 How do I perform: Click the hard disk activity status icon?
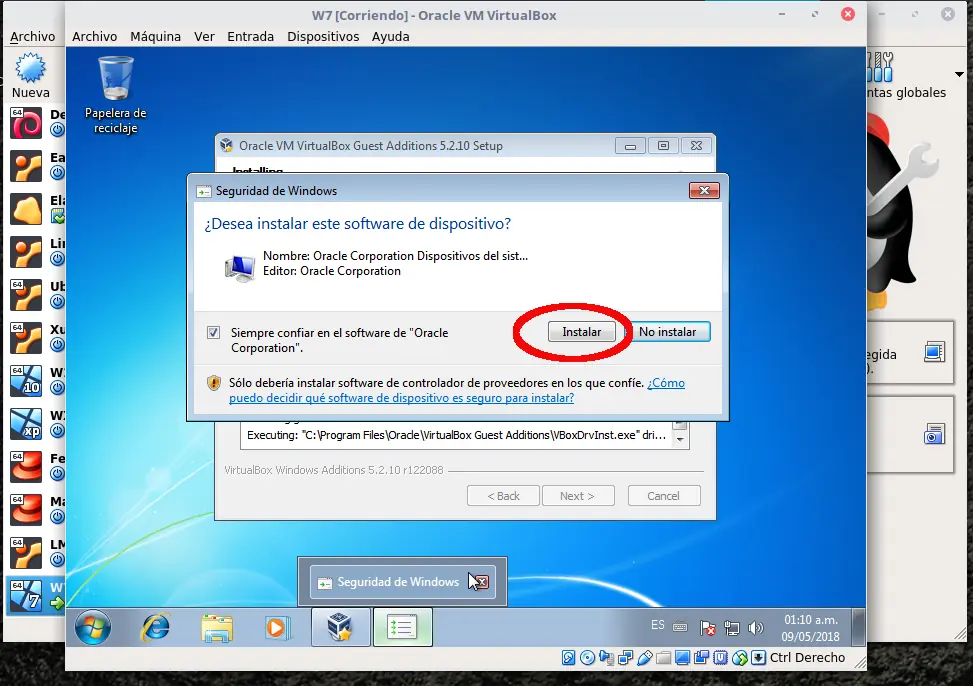click(568, 657)
